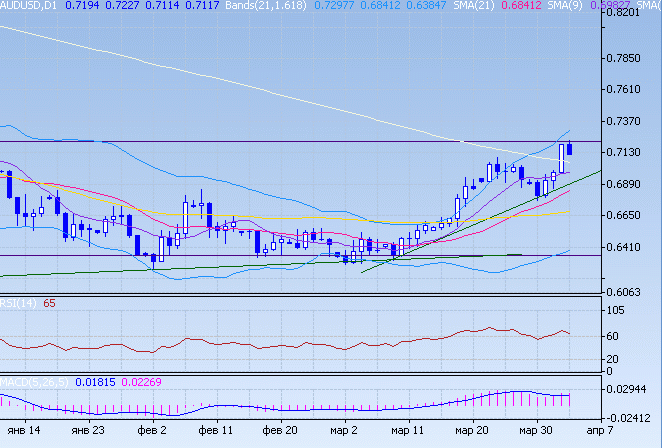The image size is (662, 448).
Task: Click the мар 20 date label
Action: point(470,431)
